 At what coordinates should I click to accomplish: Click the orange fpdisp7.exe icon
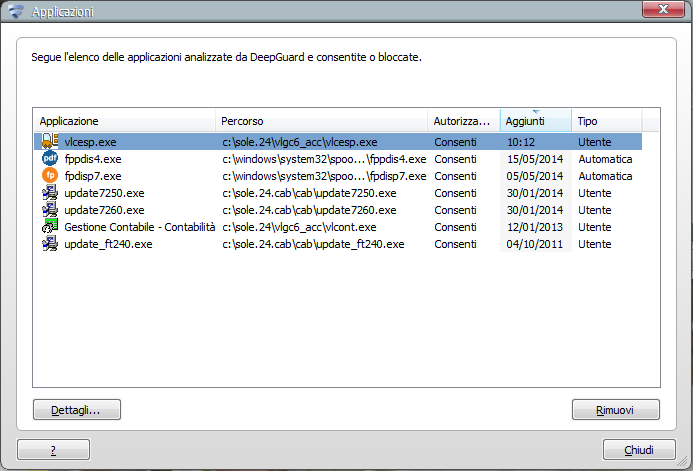coord(49,176)
